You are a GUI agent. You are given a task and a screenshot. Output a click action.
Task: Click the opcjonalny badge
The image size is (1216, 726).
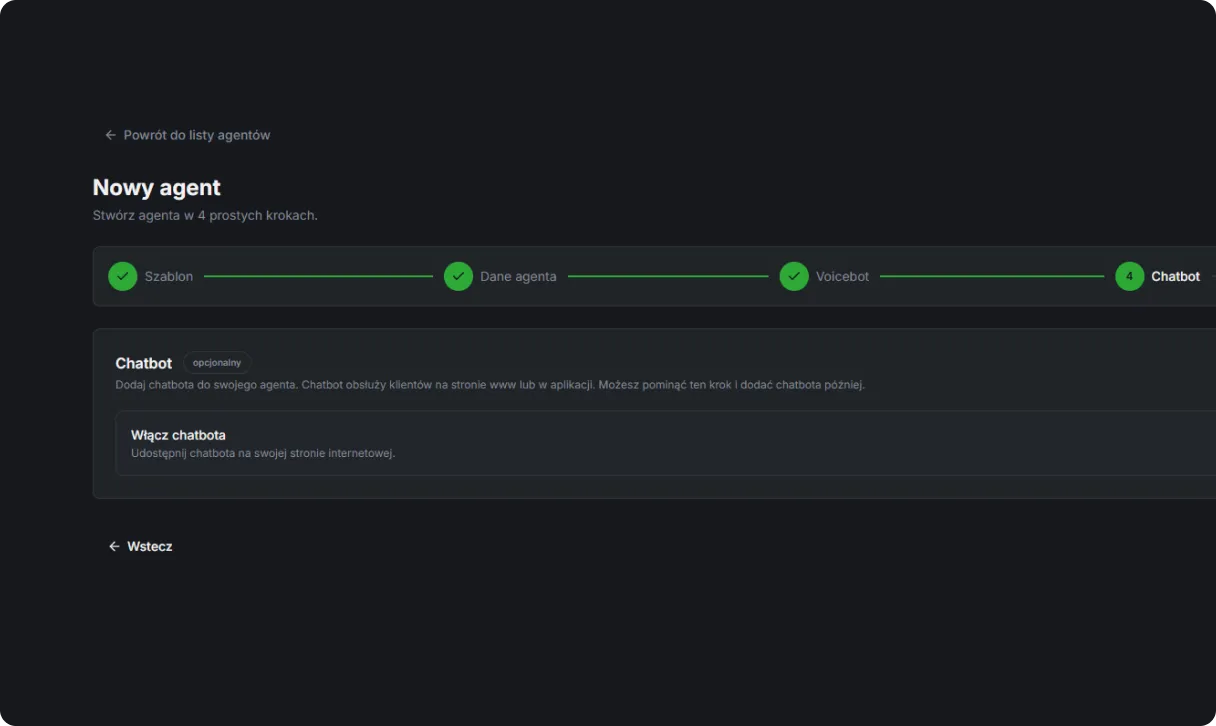[217, 363]
